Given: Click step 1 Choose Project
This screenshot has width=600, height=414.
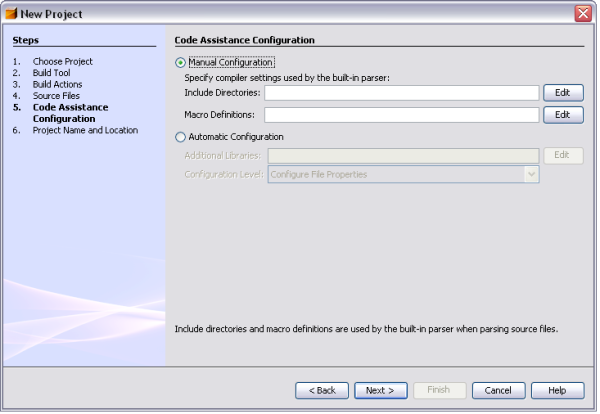Looking at the screenshot, I should [x=63, y=62].
